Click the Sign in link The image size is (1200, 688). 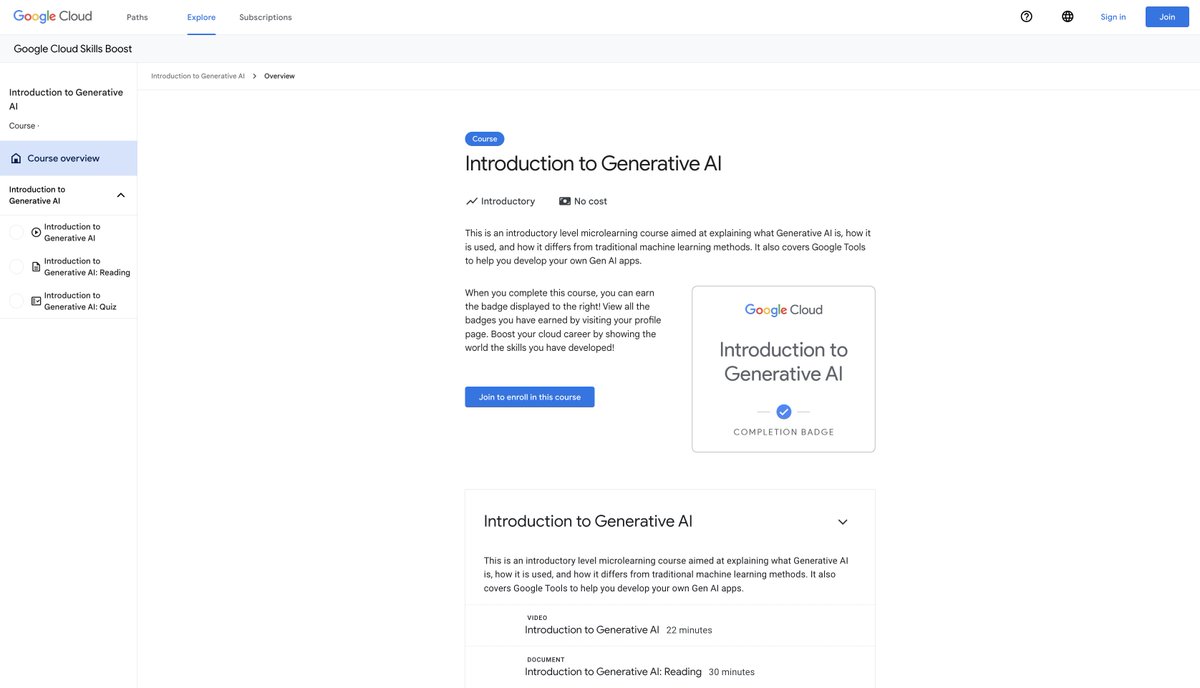(x=1113, y=17)
